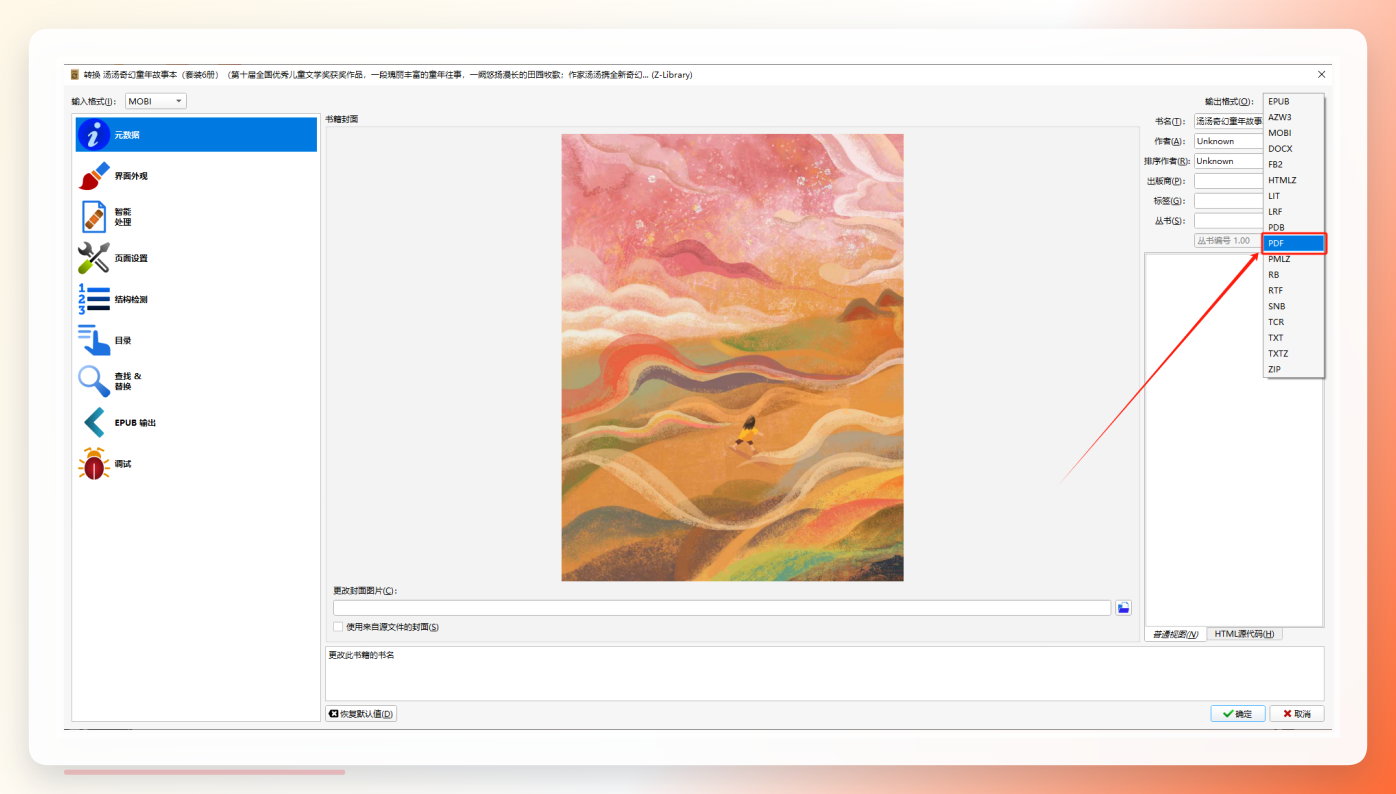Go to 页面设置 tools icon
This screenshot has width=1396, height=794.
[x=94, y=258]
